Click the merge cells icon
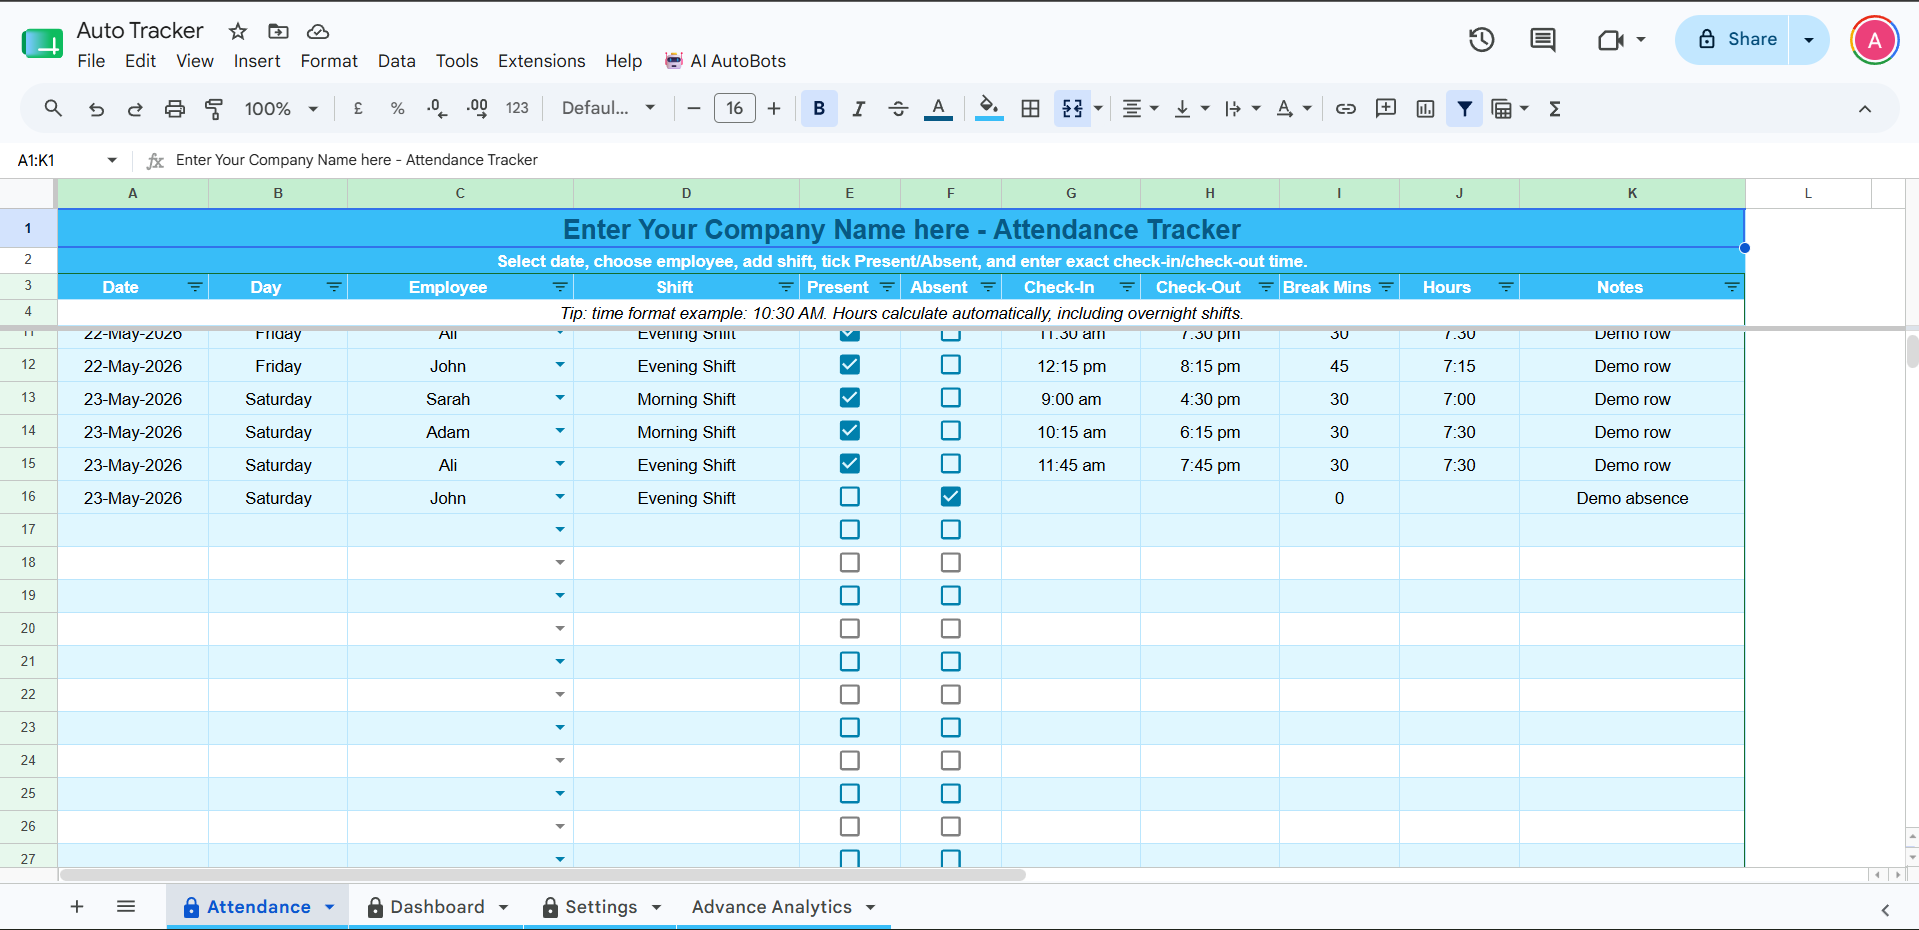The width and height of the screenshot is (1919, 930). [x=1072, y=108]
